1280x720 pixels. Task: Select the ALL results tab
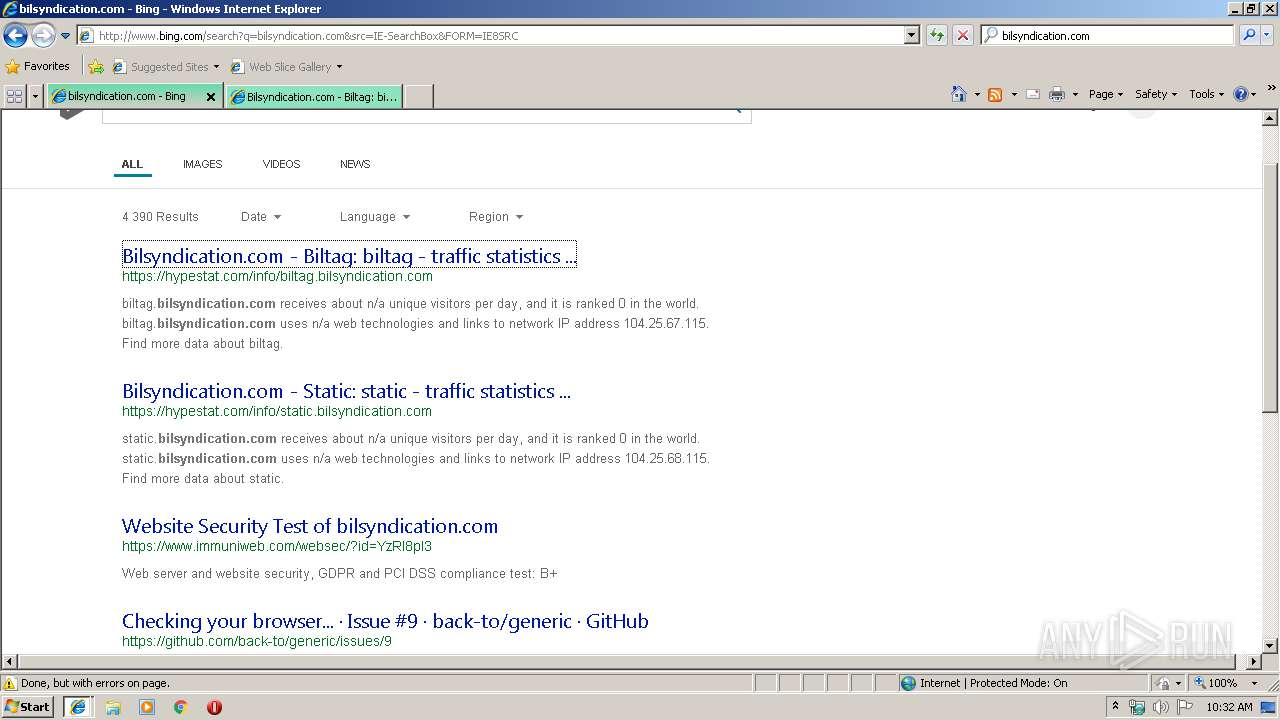pos(132,164)
